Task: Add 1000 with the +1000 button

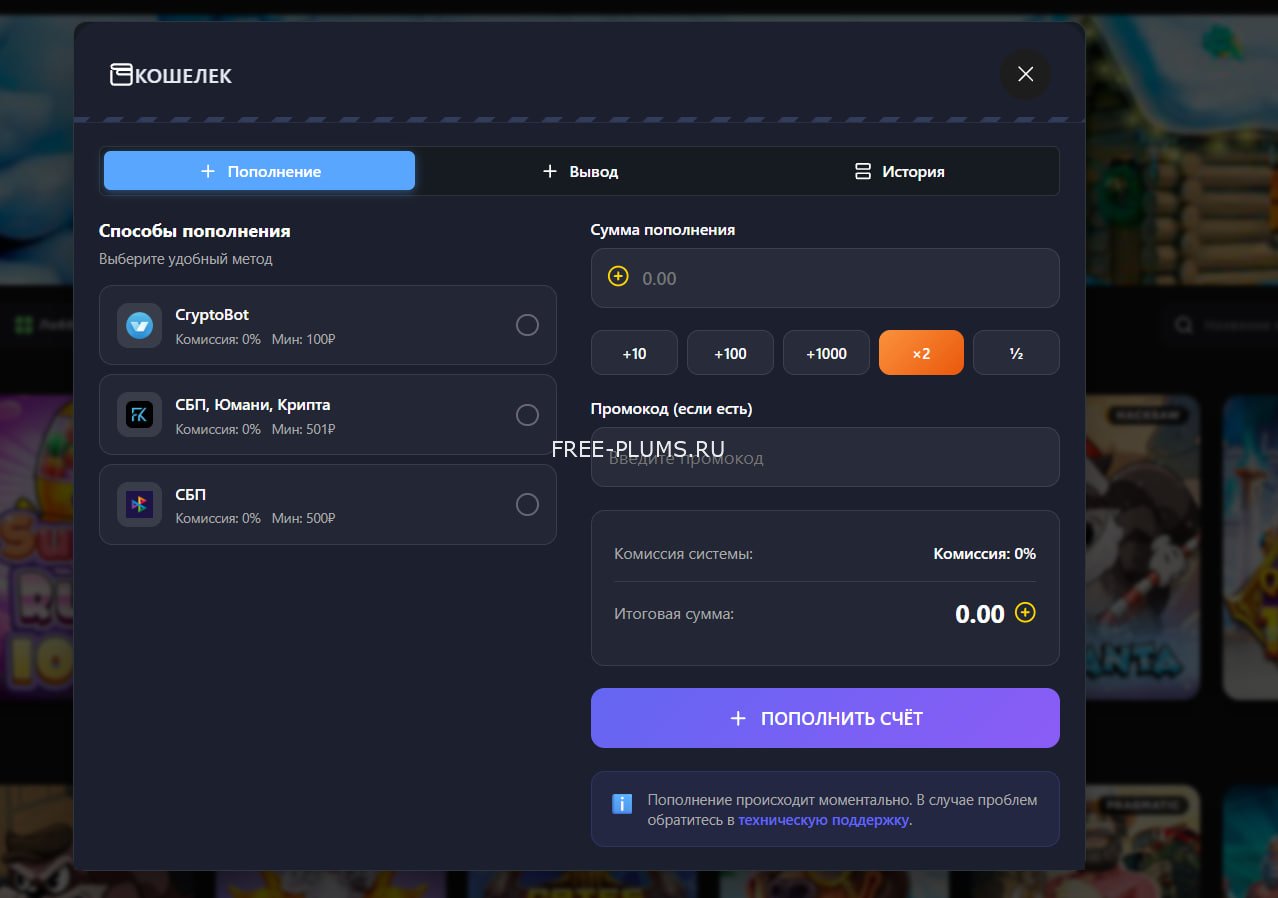Action: pos(826,353)
